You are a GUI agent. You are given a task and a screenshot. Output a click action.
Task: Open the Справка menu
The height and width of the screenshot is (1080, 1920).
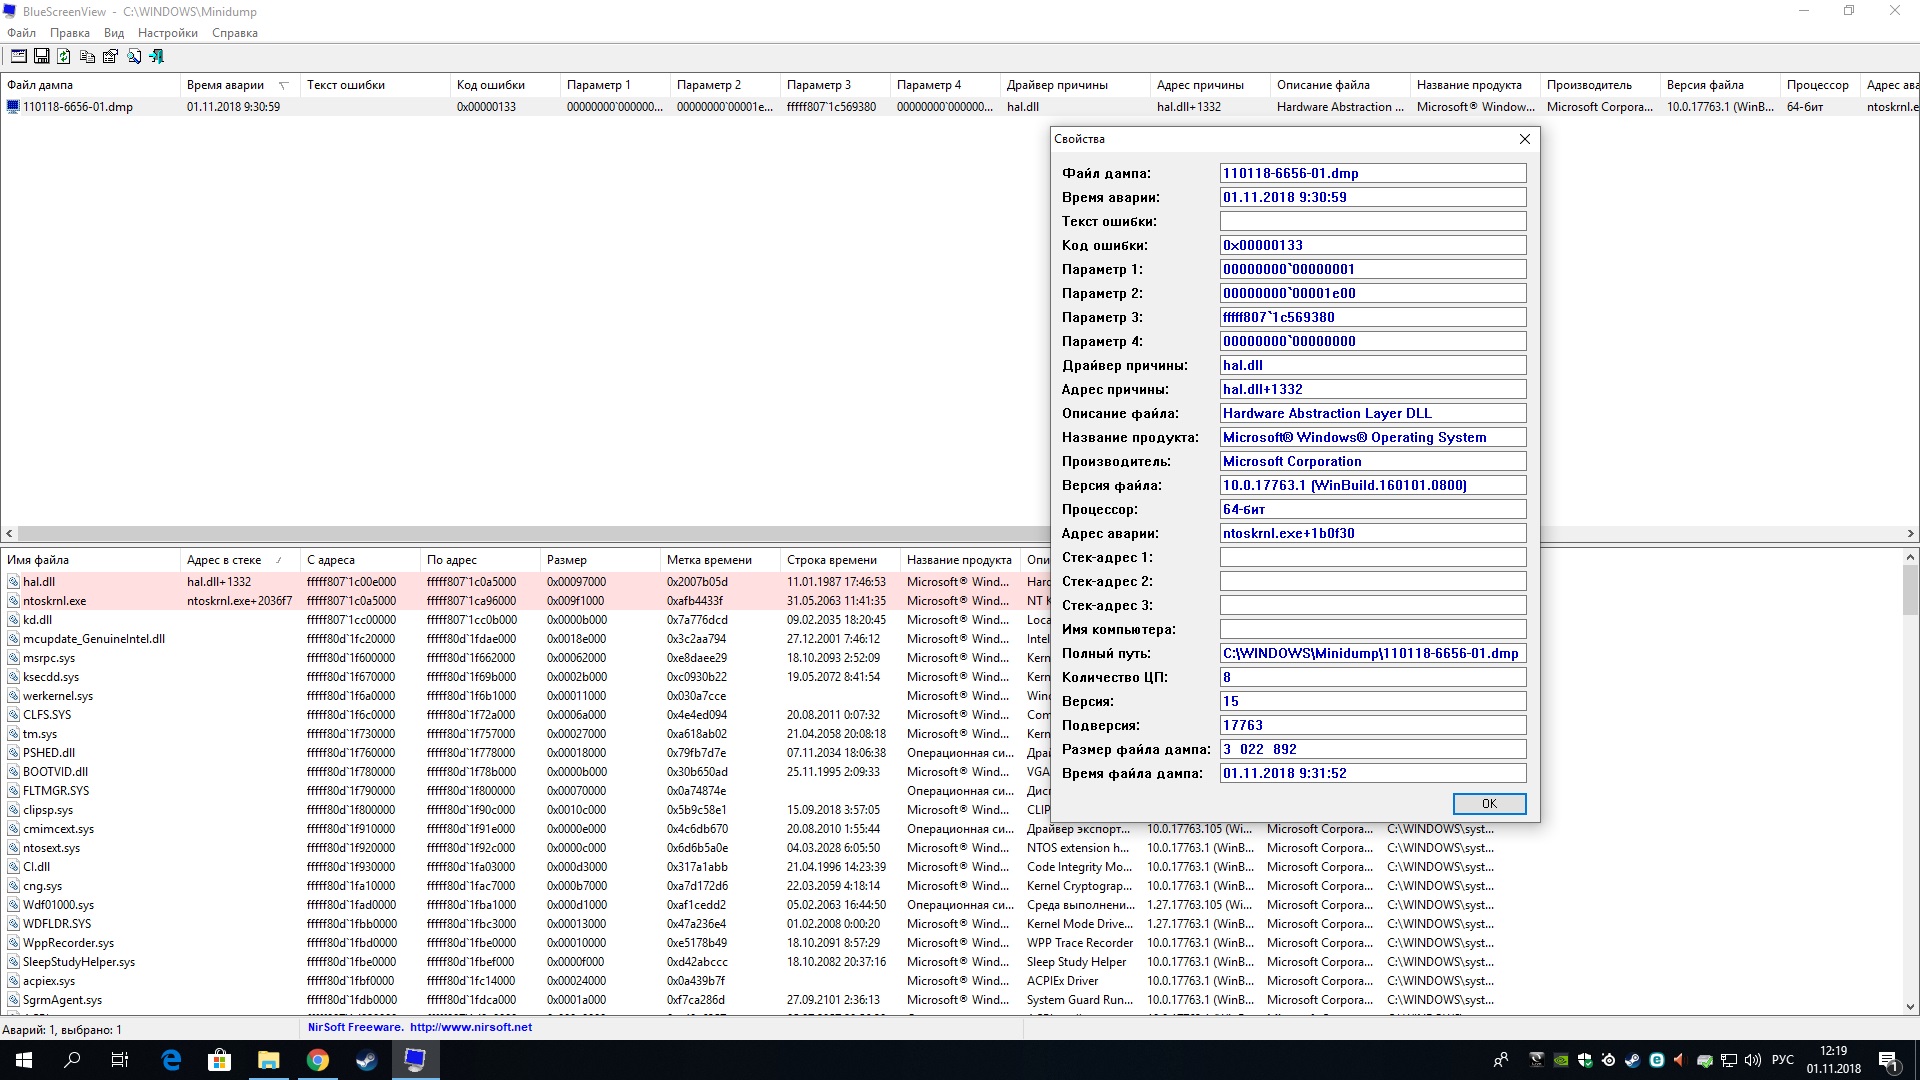234,33
